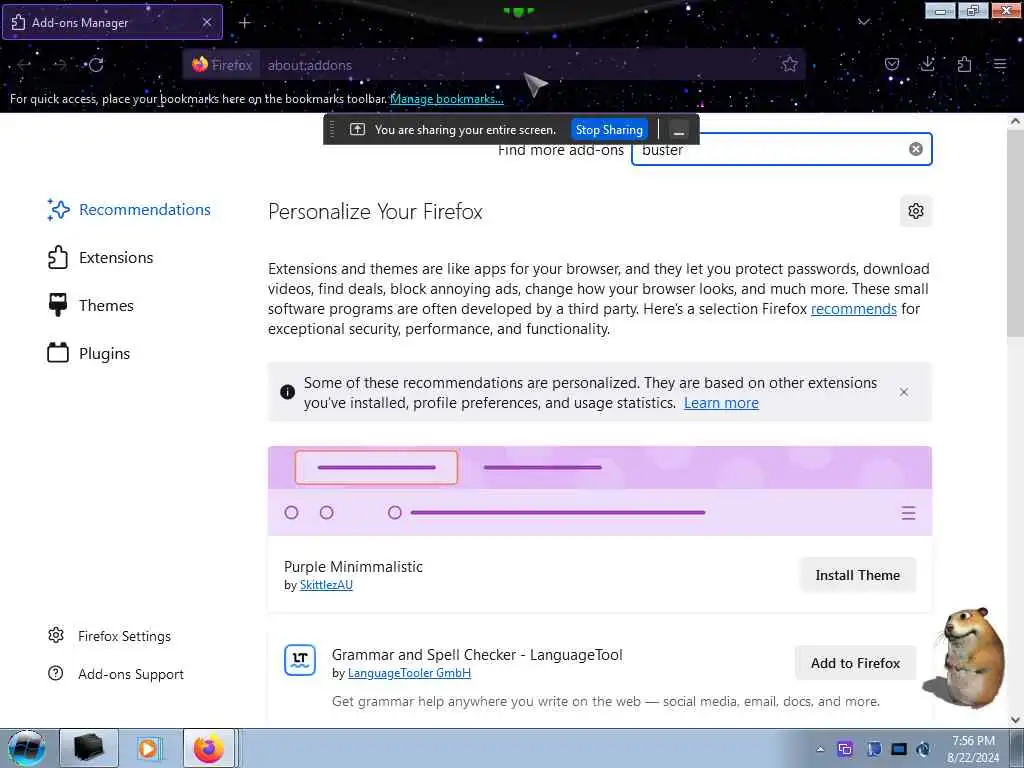Open a new tab with plus button

[x=244, y=23]
